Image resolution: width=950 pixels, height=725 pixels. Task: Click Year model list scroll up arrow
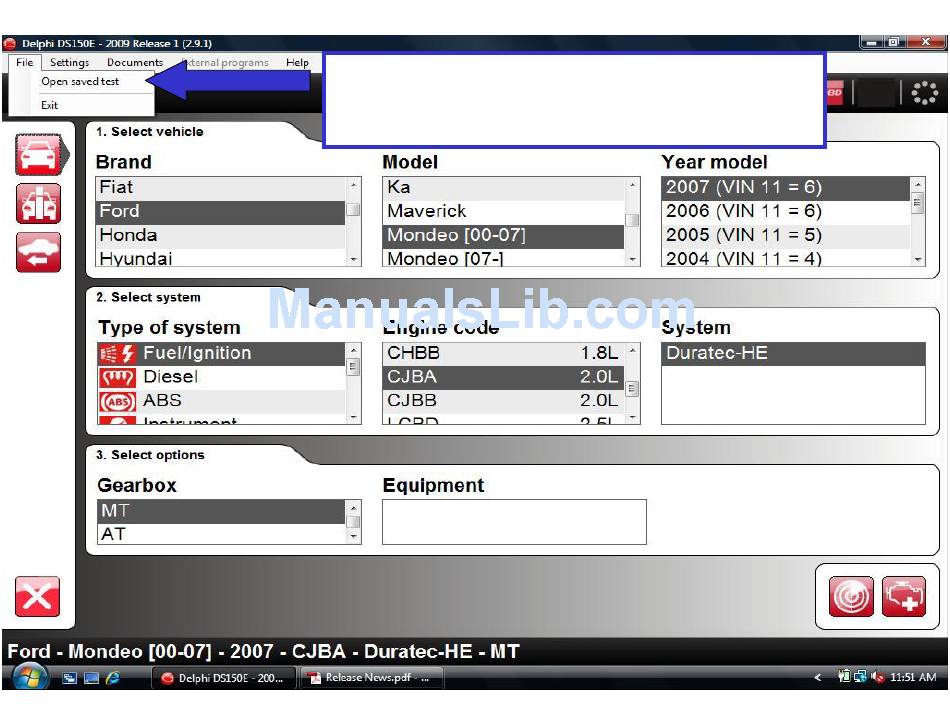click(x=918, y=184)
